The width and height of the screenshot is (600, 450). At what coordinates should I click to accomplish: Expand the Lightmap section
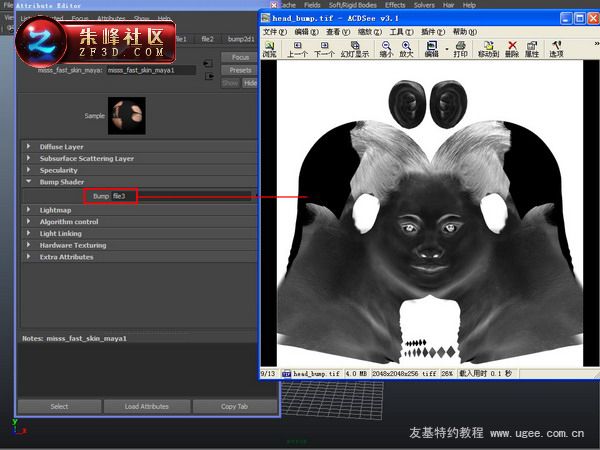[x=29, y=210]
